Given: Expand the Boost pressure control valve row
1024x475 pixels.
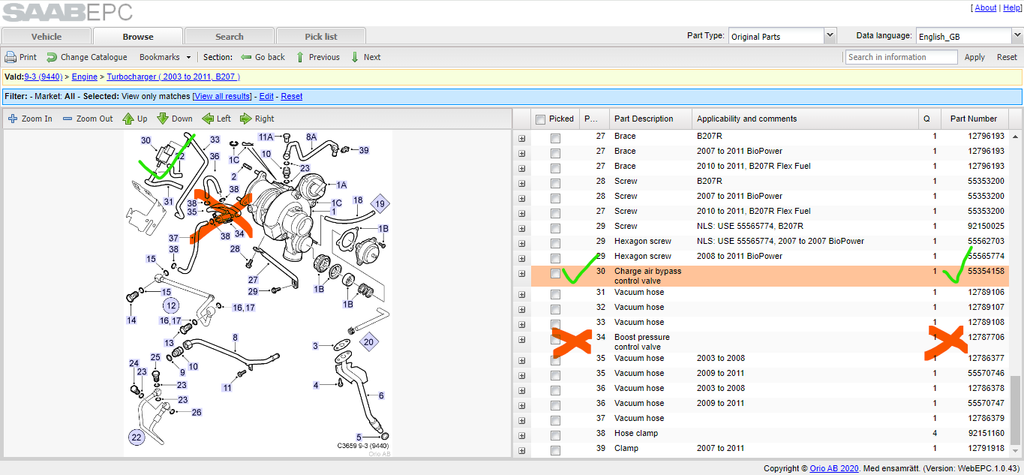Looking at the screenshot, I should [x=522, y=339].
